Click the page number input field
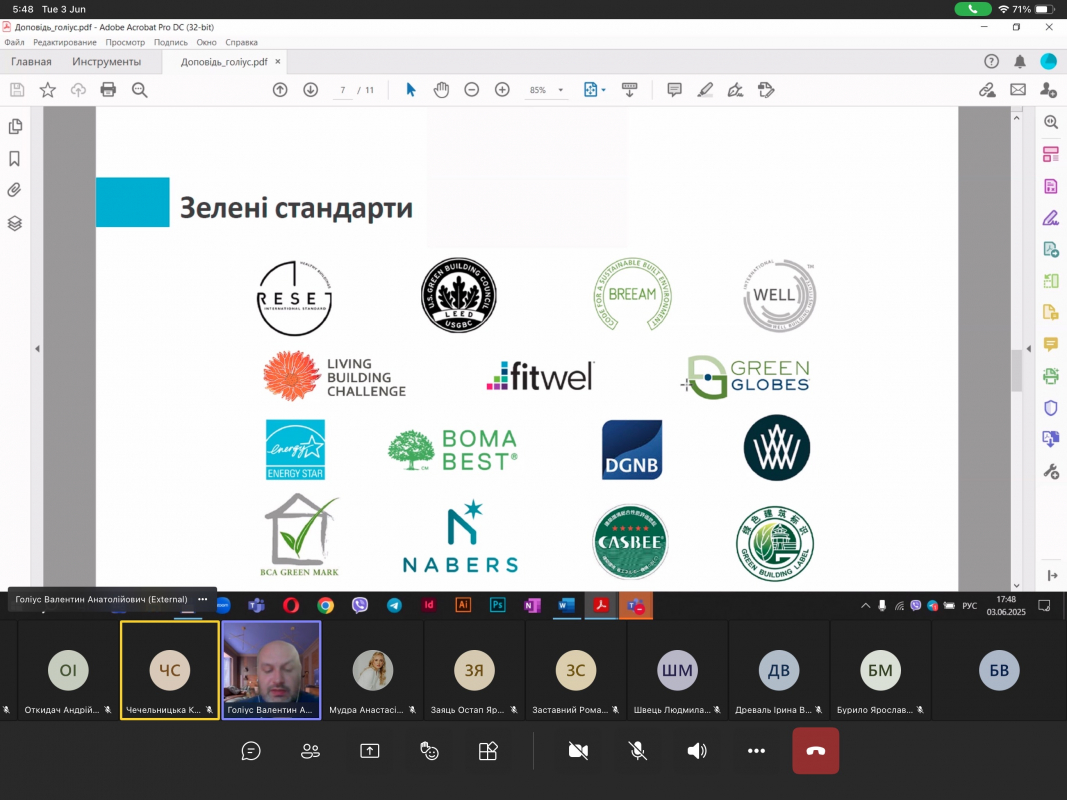 343,90
